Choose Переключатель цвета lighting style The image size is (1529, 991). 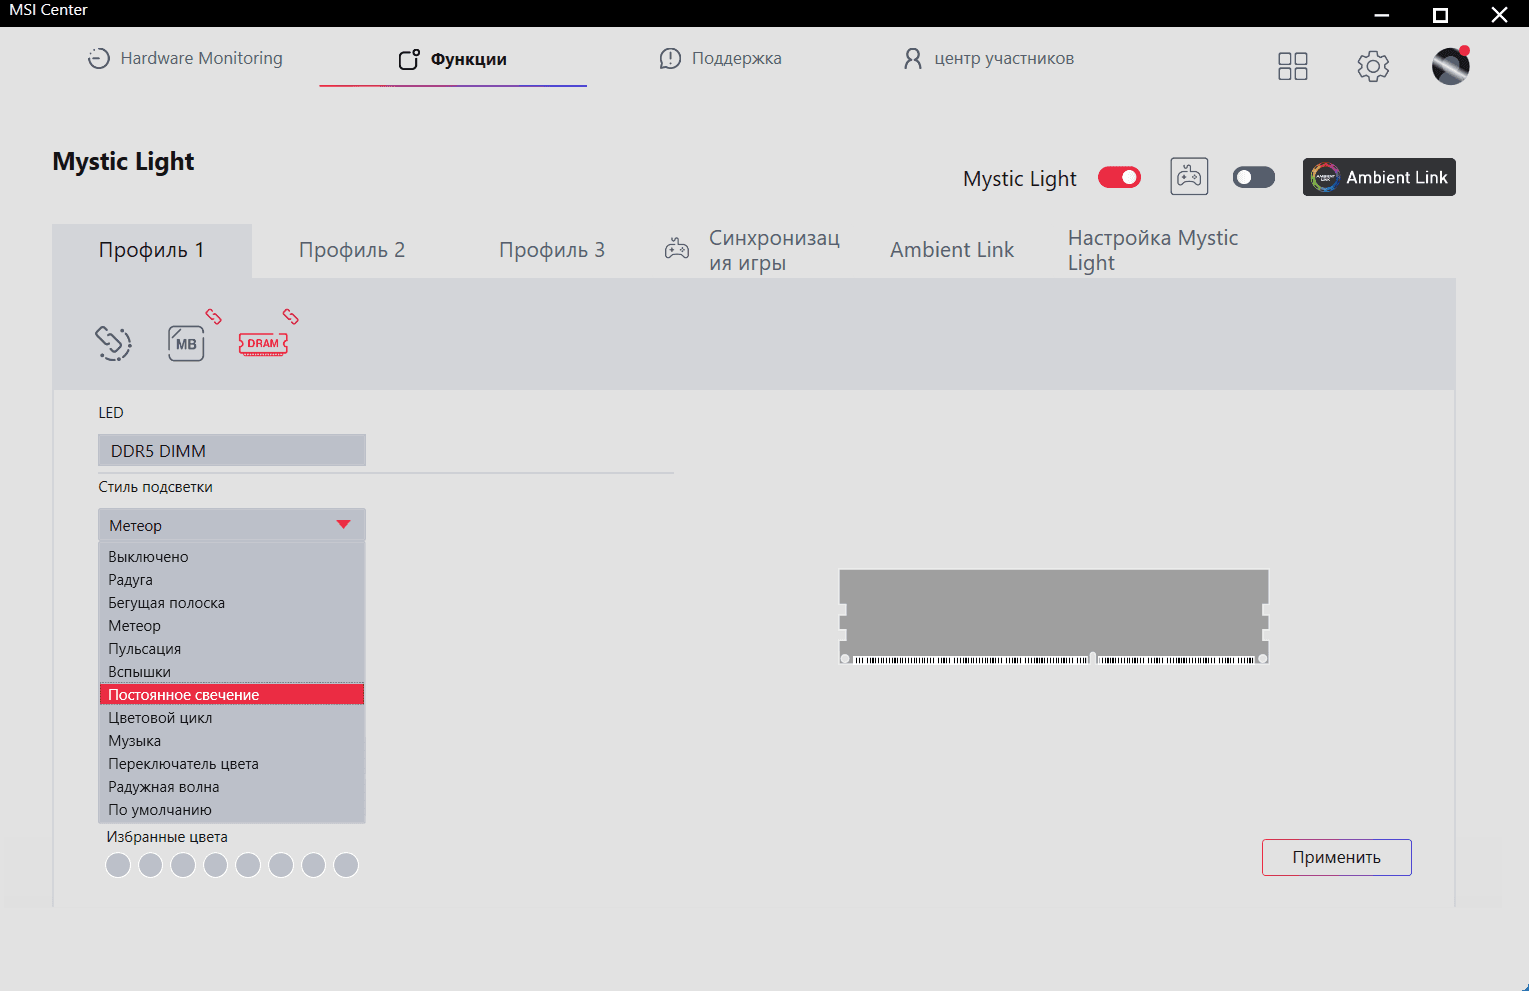click(x=232, y=764)
